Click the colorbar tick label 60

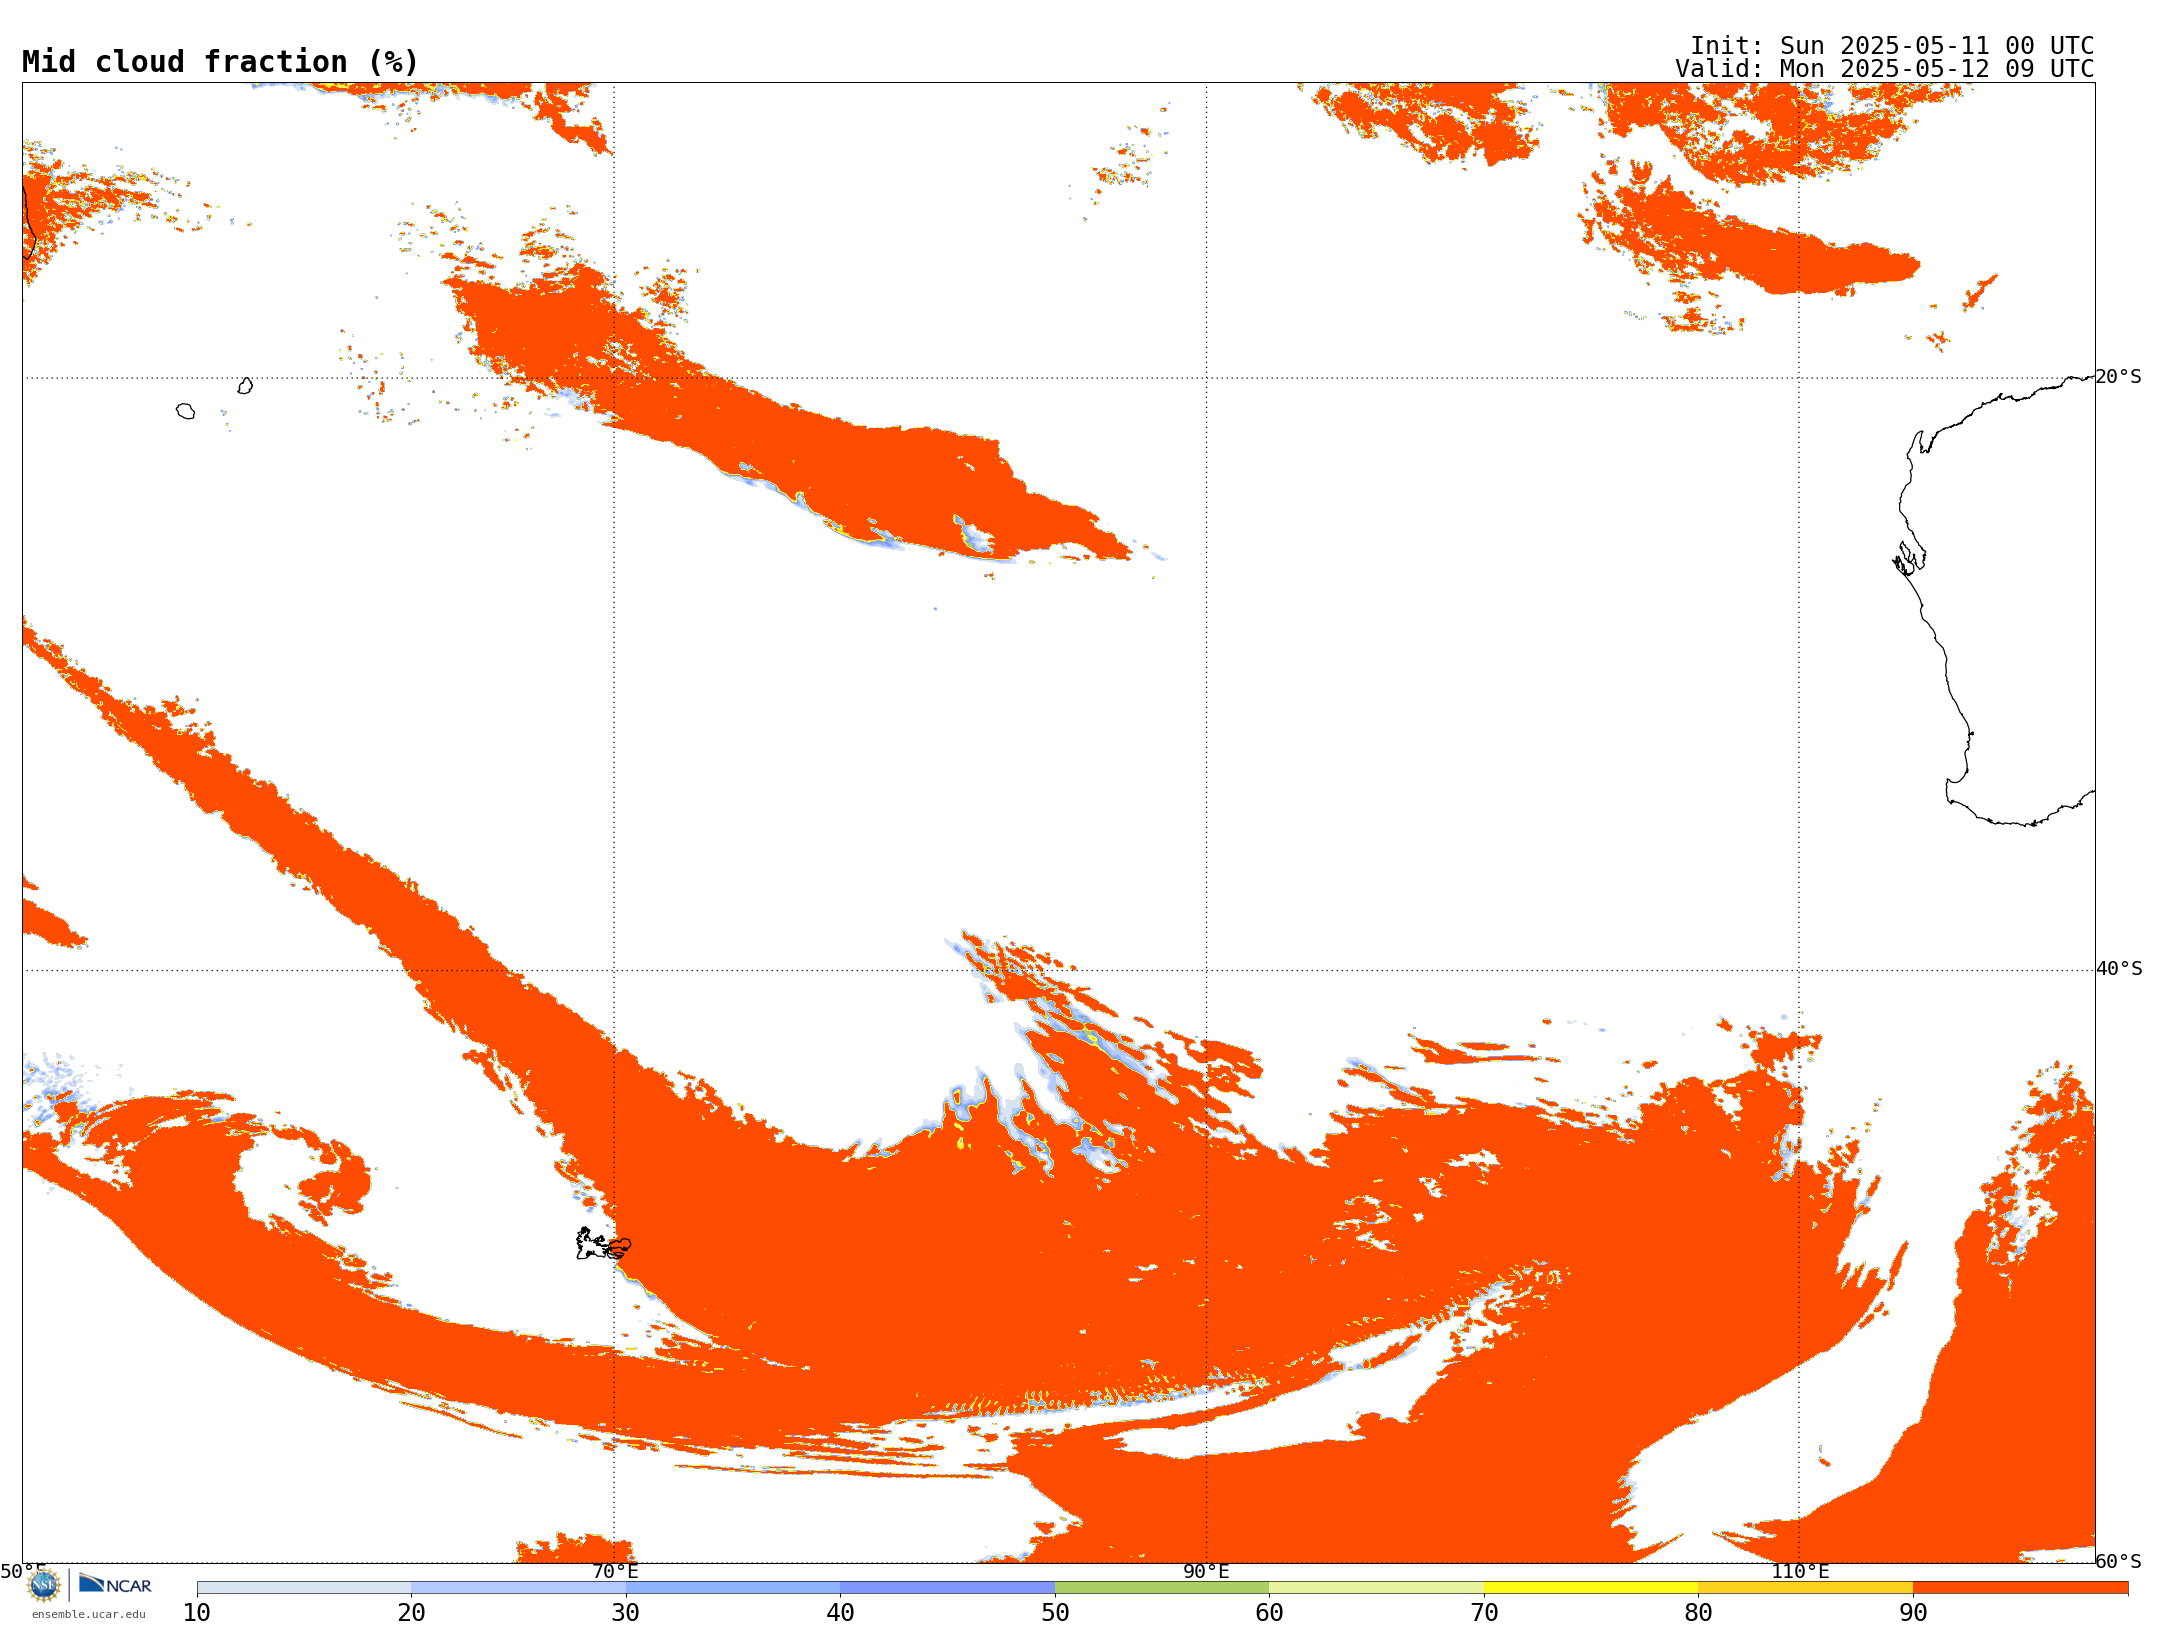coord(1269,1612)
